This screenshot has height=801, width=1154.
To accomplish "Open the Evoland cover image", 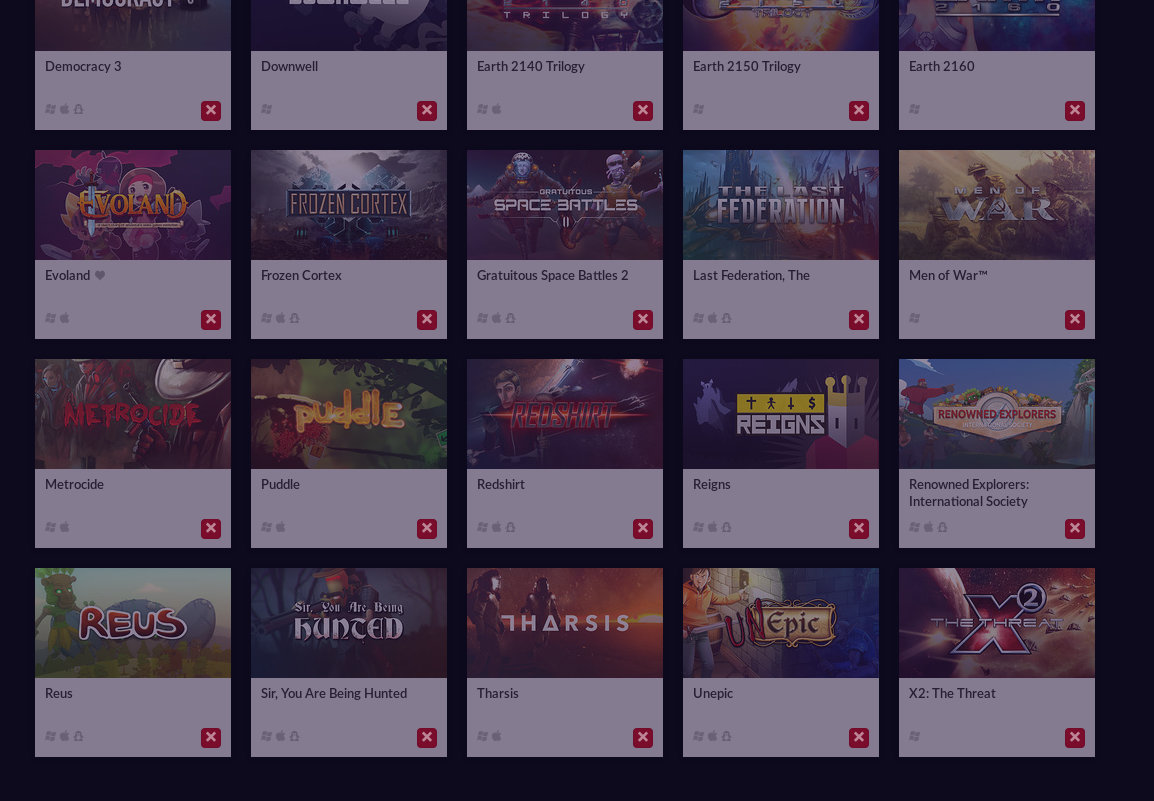I will [x=133, y=205].
